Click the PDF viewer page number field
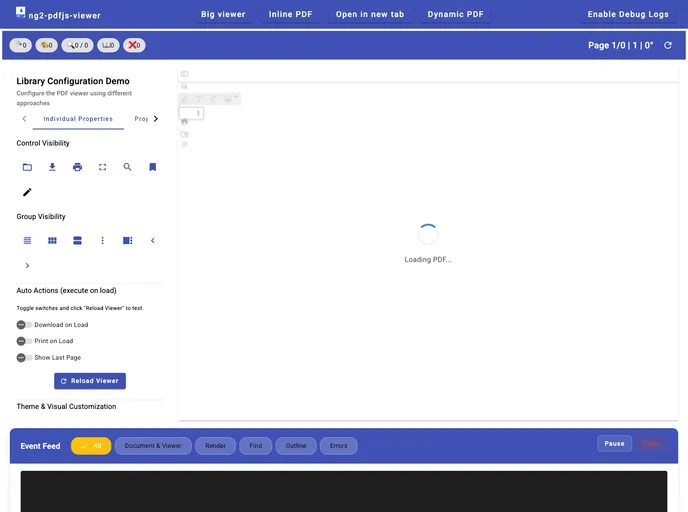Viewport: 688px width, 512px height. [191, 113]
